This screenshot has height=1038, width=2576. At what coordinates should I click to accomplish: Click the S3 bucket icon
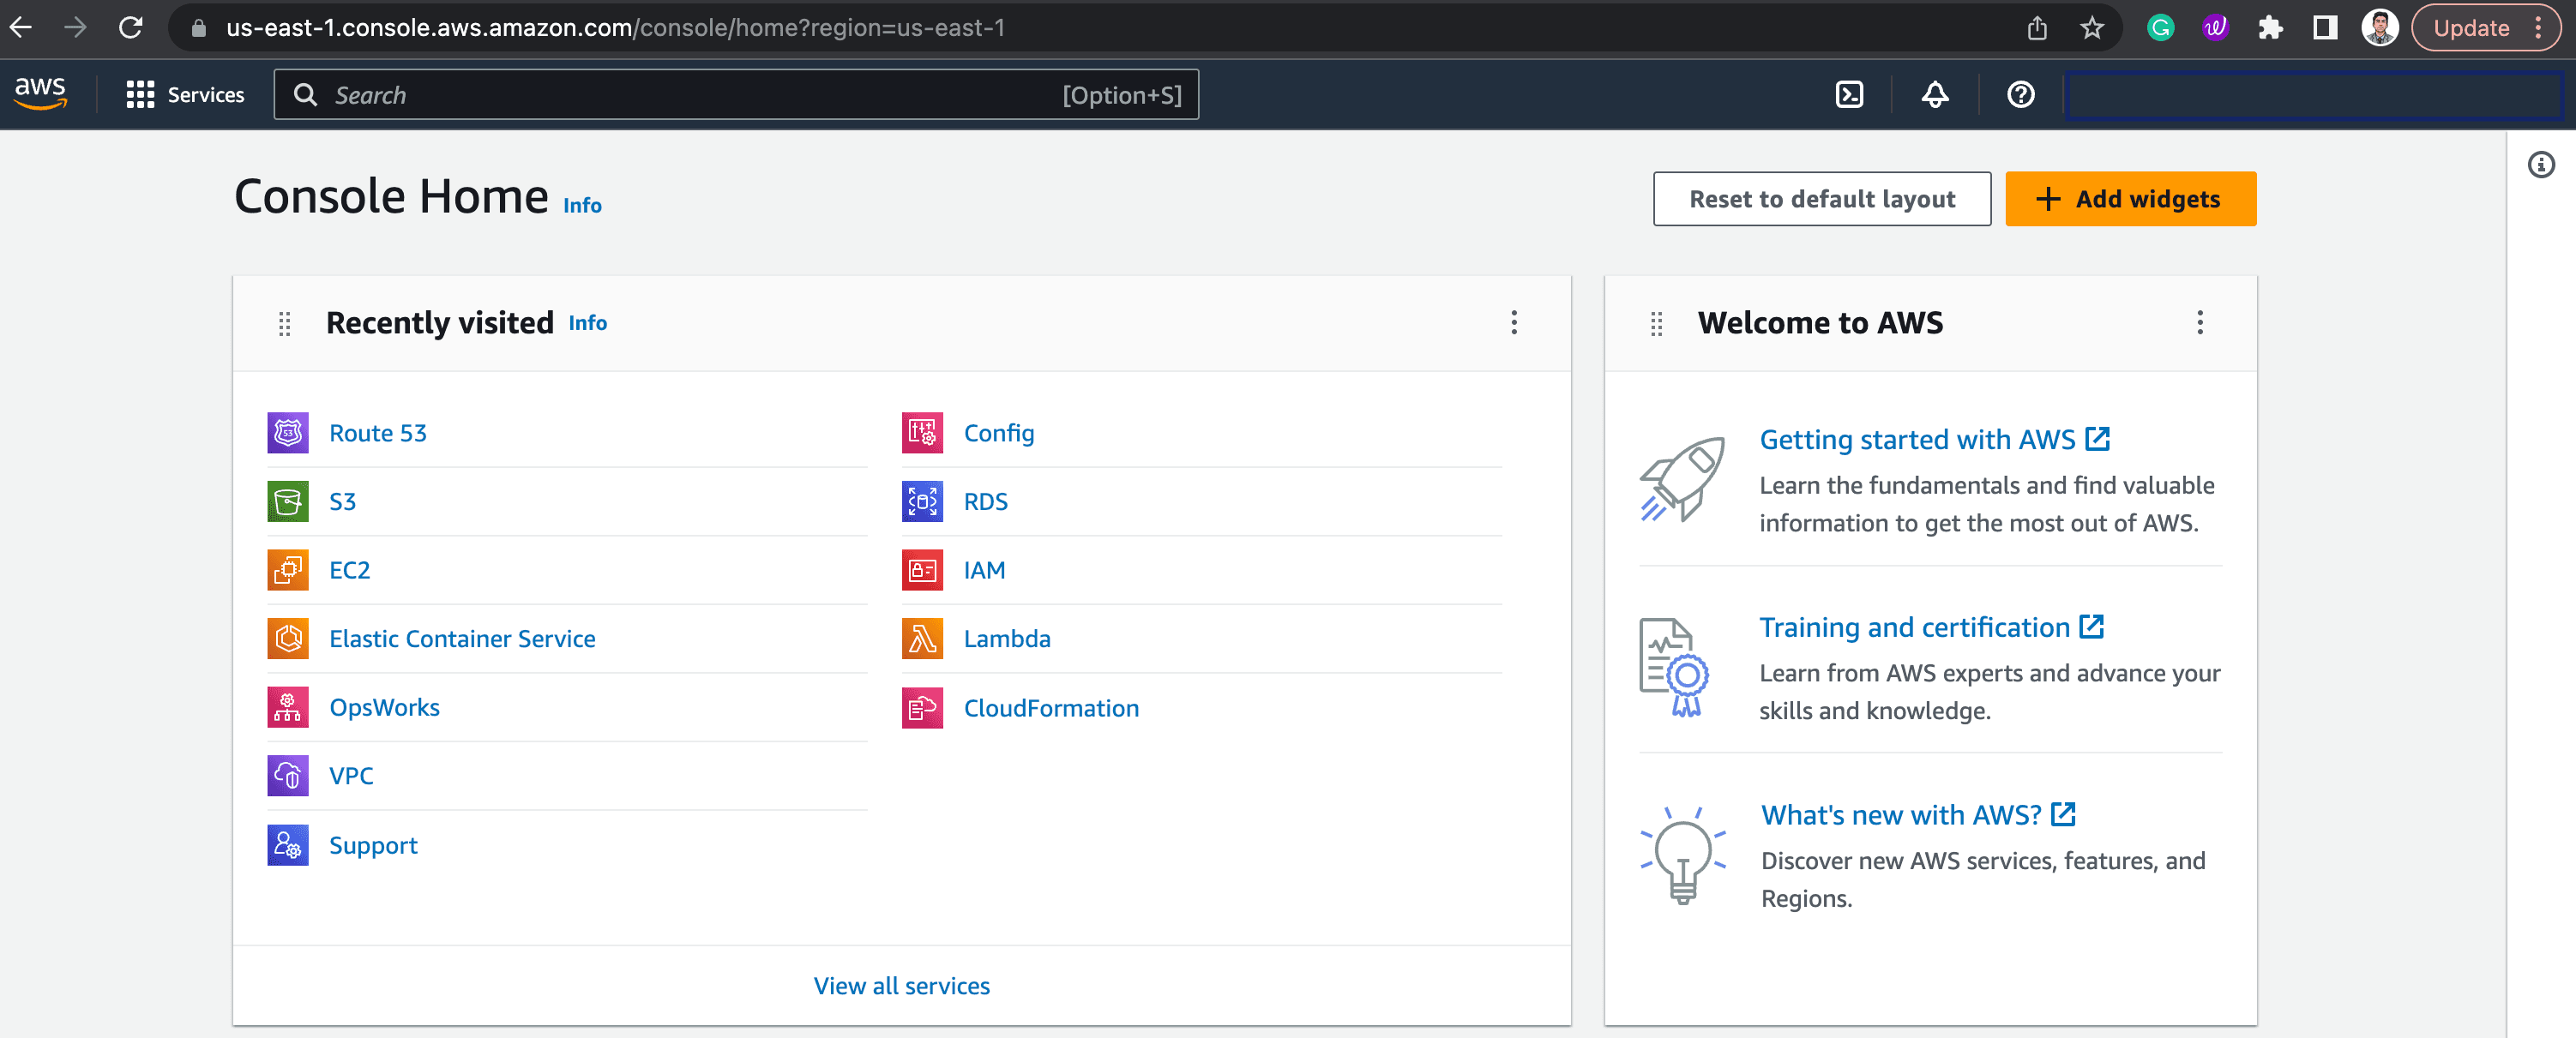point(288,501)
